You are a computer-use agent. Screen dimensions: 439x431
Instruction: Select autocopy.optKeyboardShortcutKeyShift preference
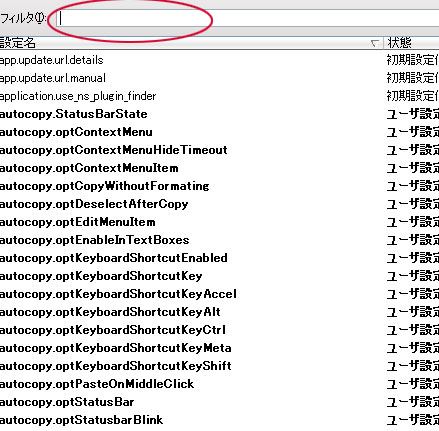(x=116, y=366)
